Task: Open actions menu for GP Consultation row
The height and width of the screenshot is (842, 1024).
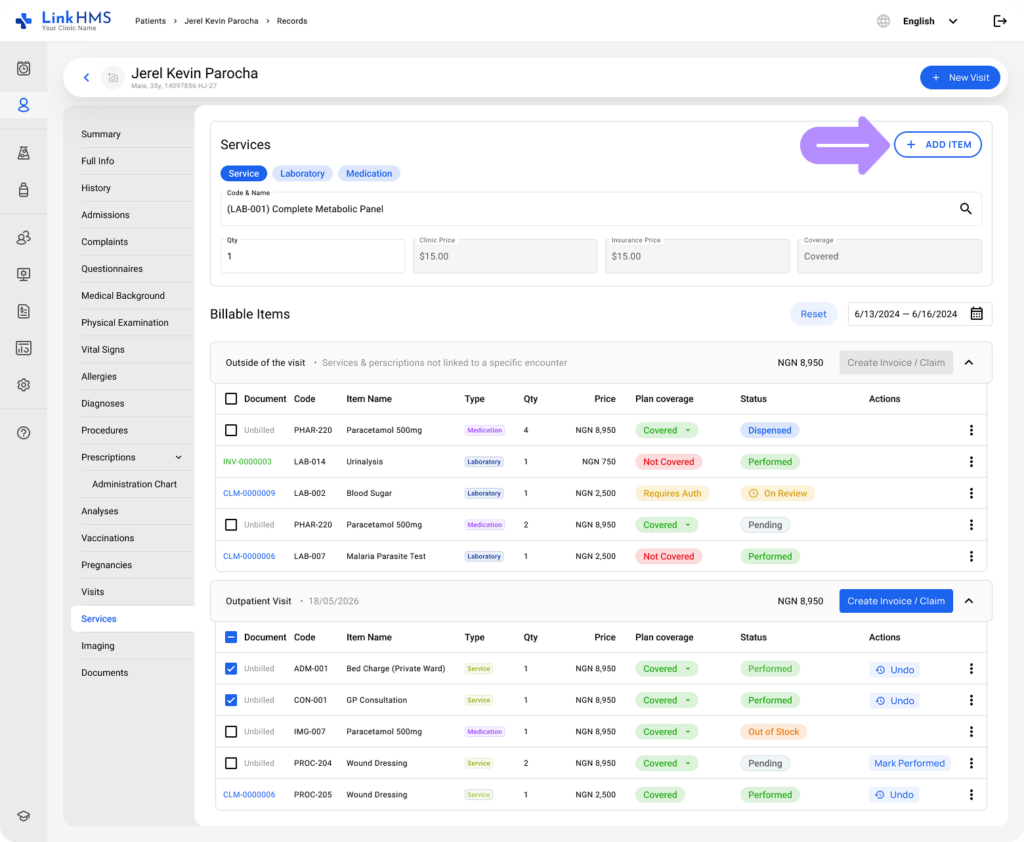Action: [x=971, y=700]
